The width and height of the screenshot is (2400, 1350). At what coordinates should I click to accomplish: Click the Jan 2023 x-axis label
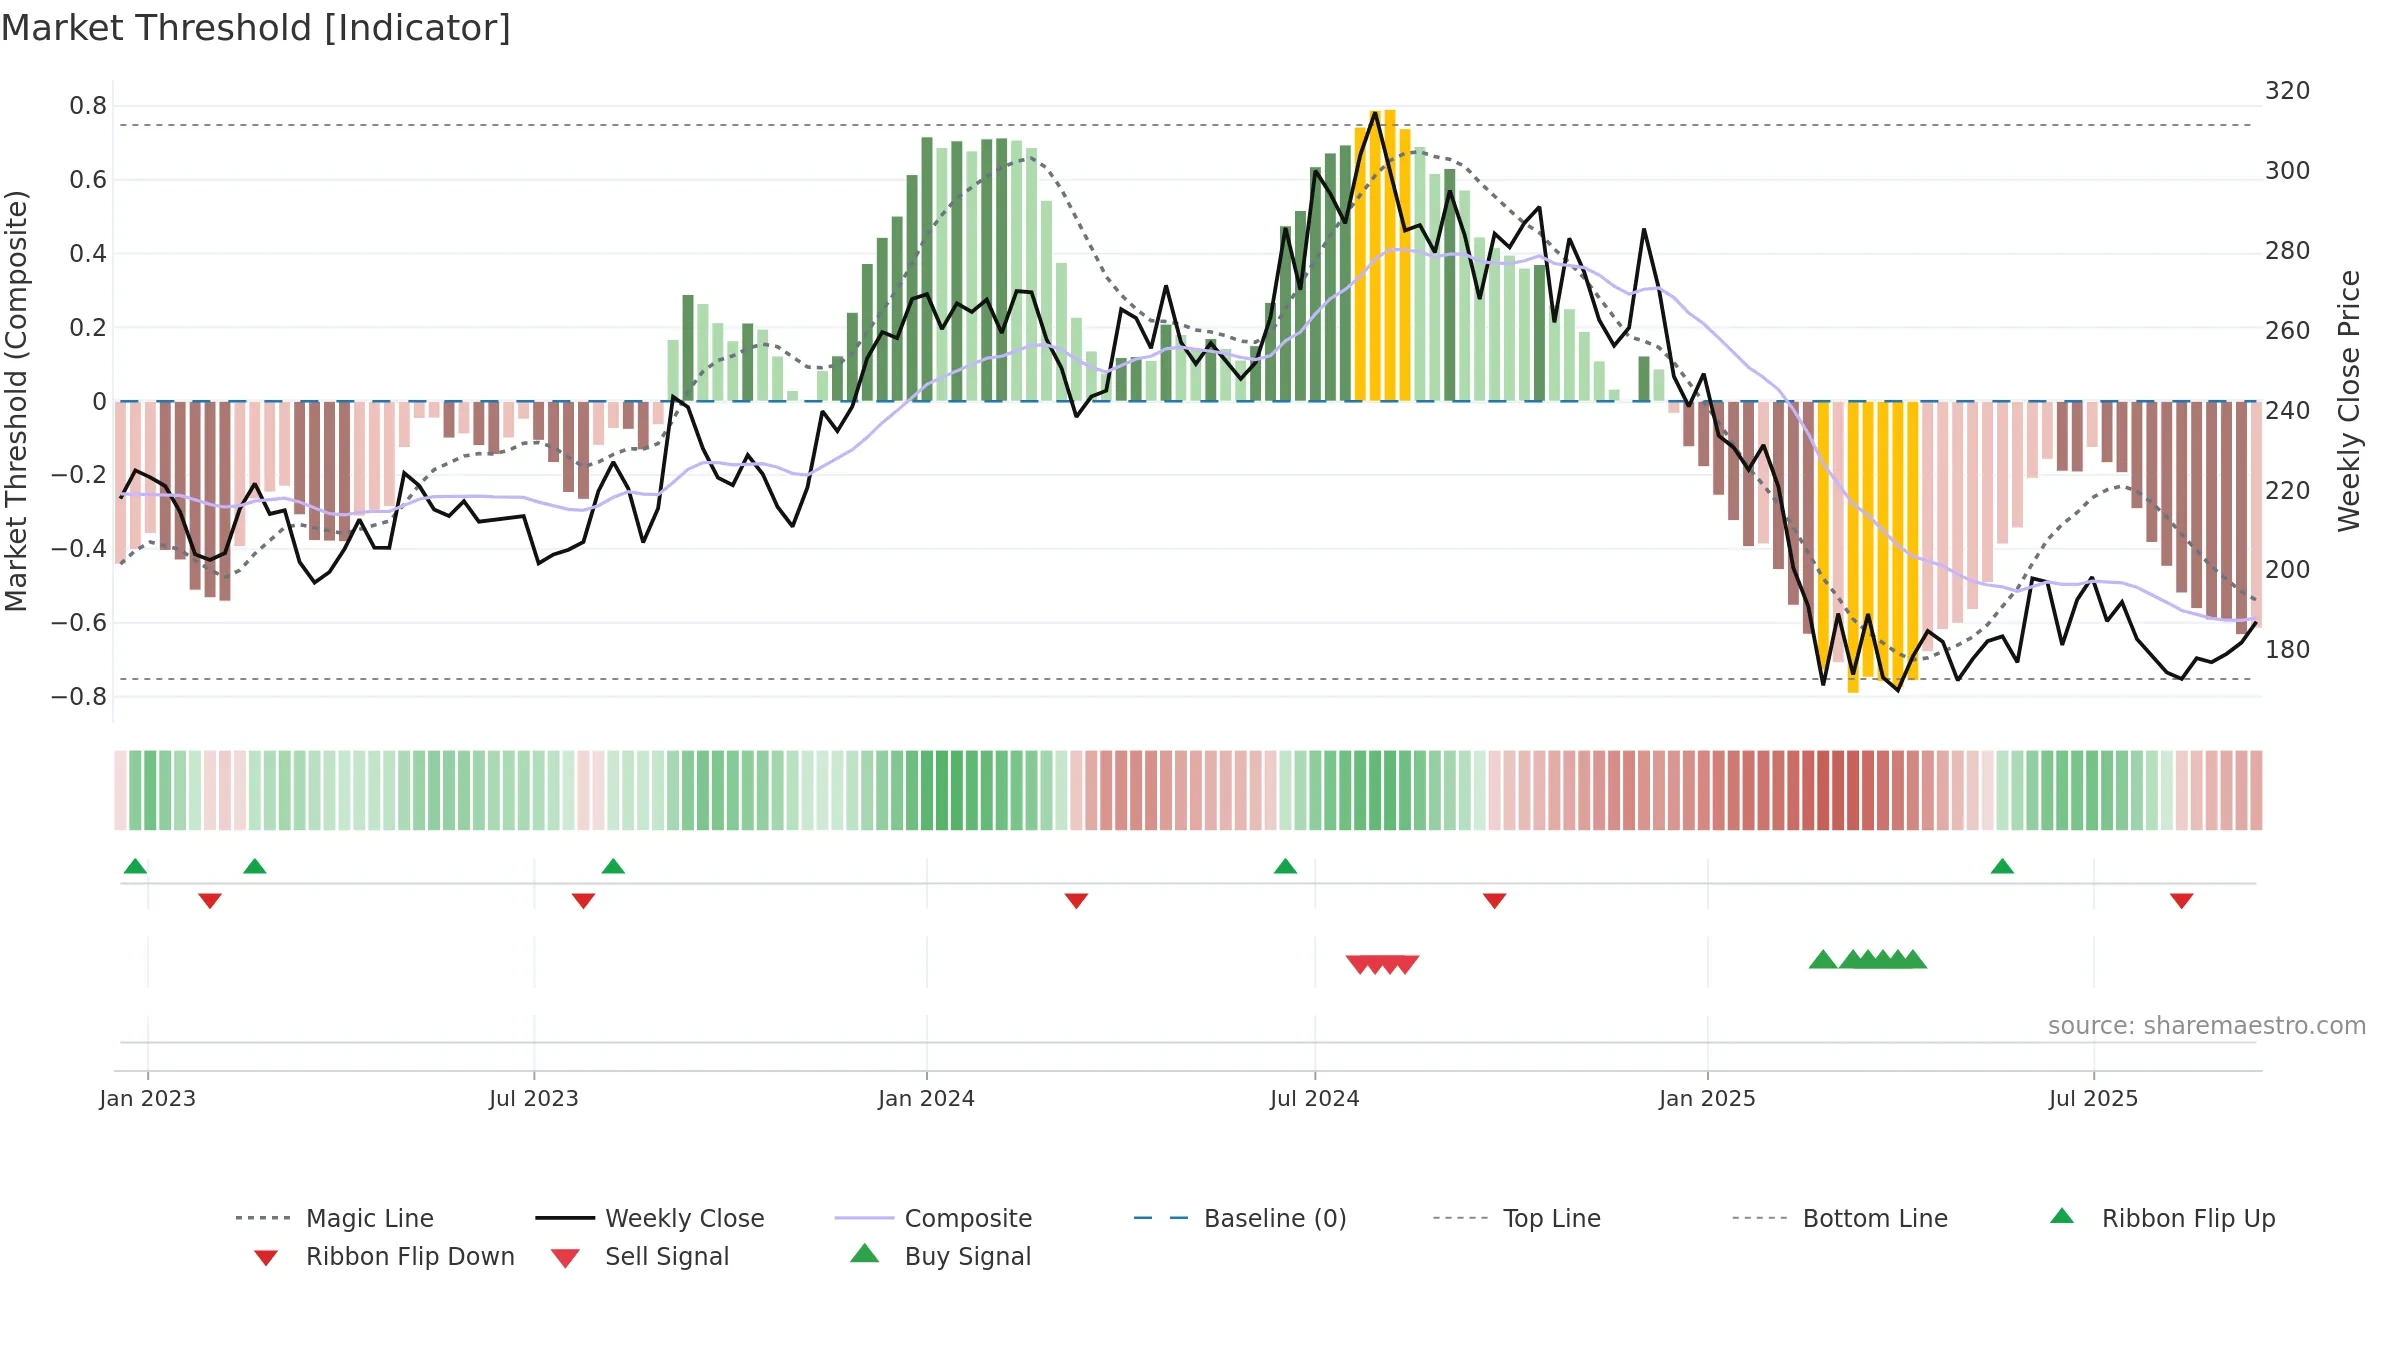point(148,1098)
